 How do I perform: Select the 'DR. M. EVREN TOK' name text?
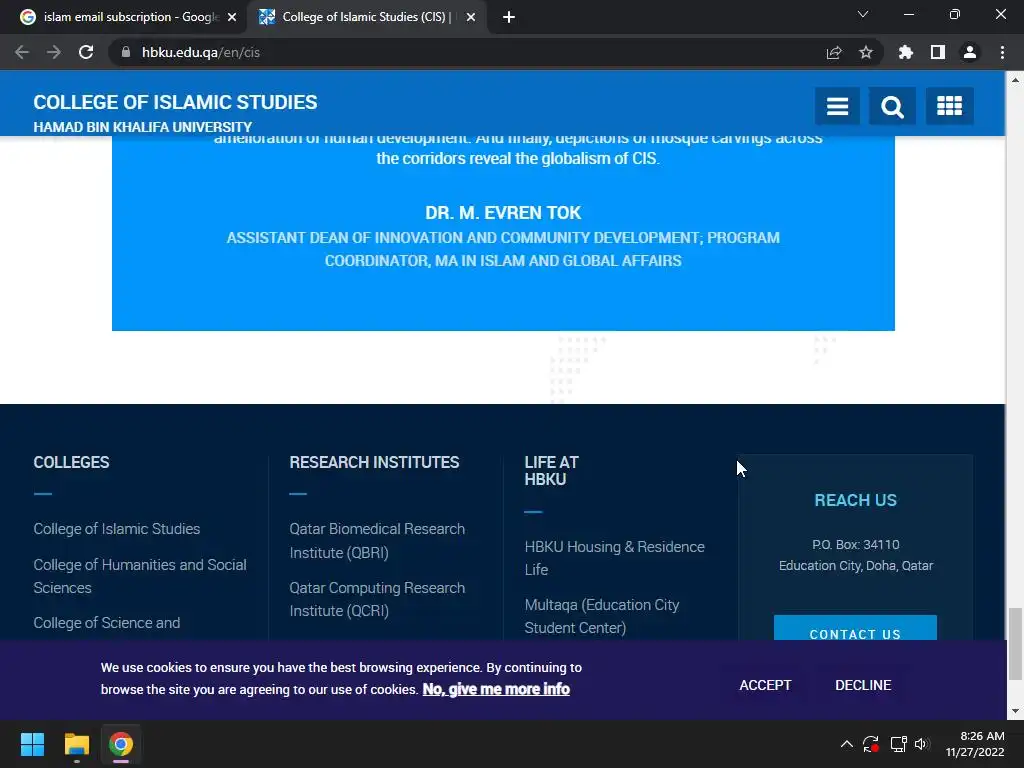[x=503, y=213]
